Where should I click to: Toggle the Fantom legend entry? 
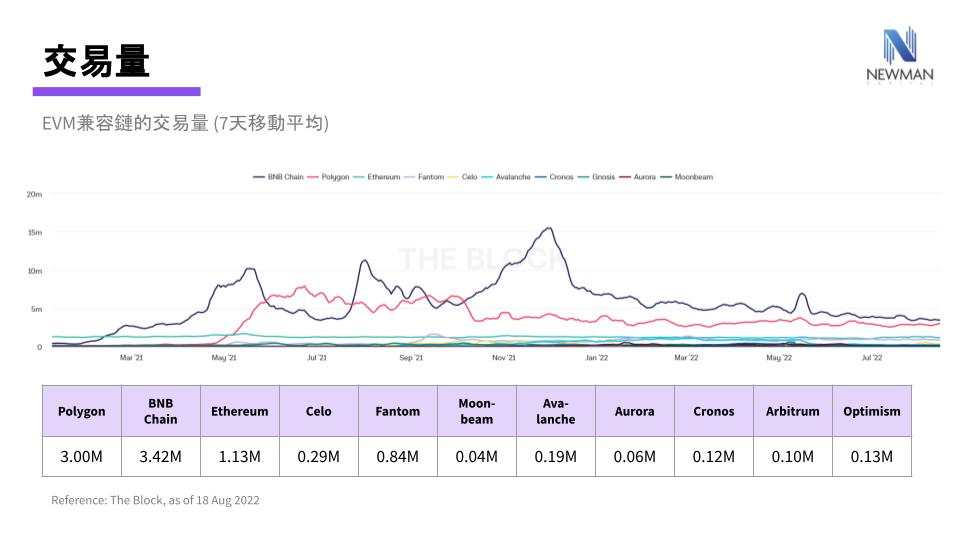tap(424, 177)
